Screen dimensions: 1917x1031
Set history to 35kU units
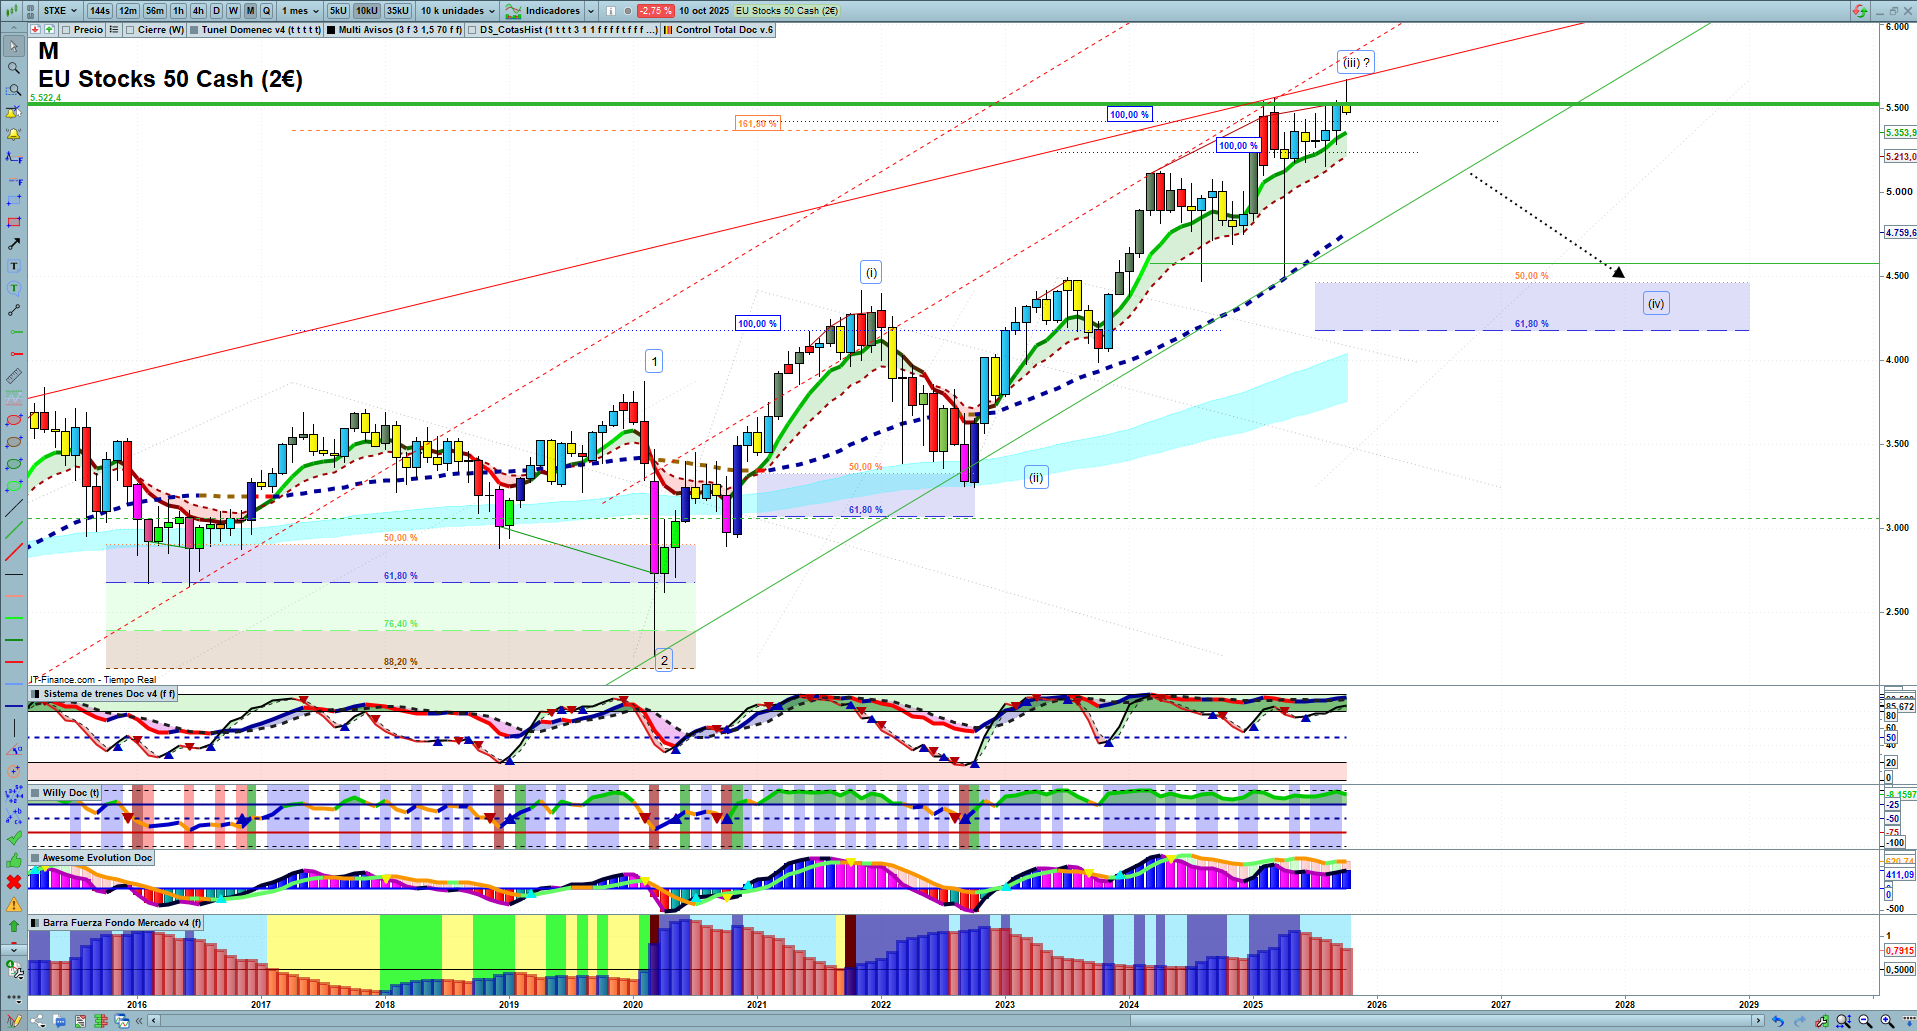(398, 11)
